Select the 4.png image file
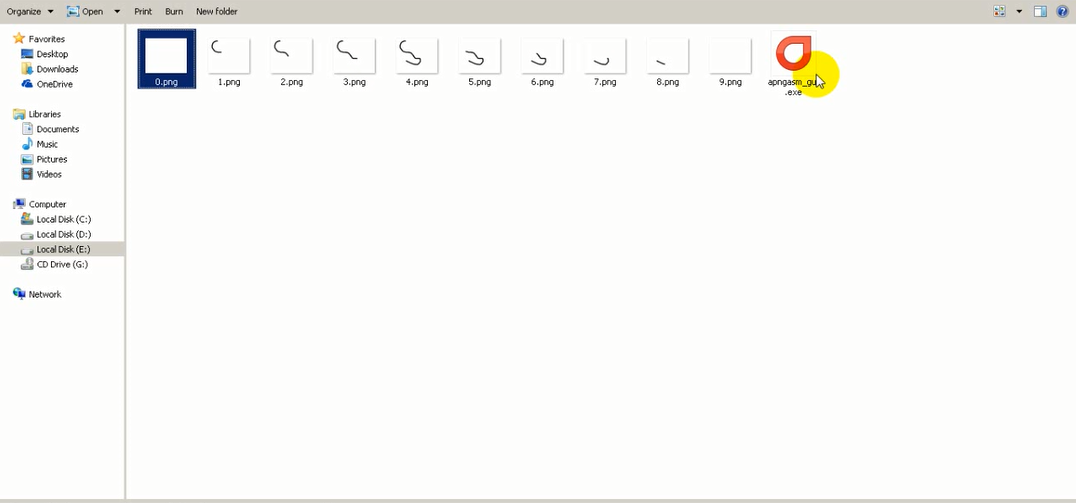Image resolution: width=1076 pixels, height=503 pixels. (416, 57)
